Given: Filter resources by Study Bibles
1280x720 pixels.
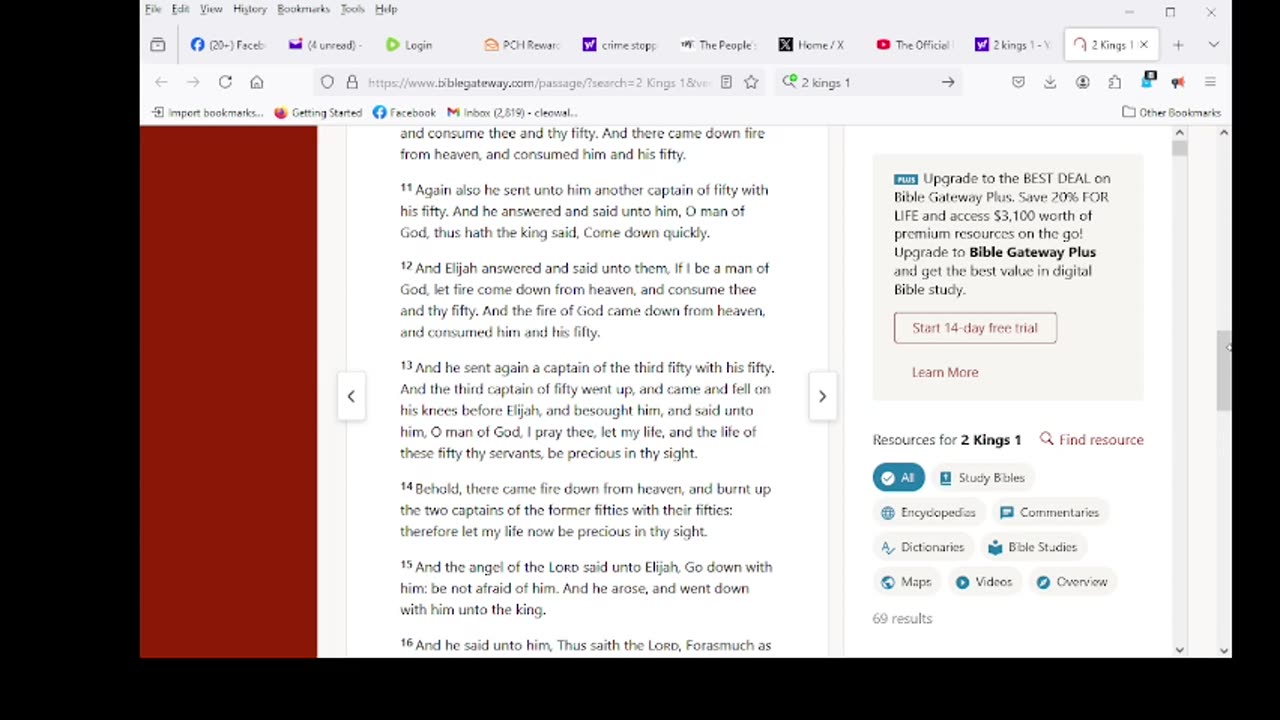Looking at the screenshot, I should pos(982,478).
